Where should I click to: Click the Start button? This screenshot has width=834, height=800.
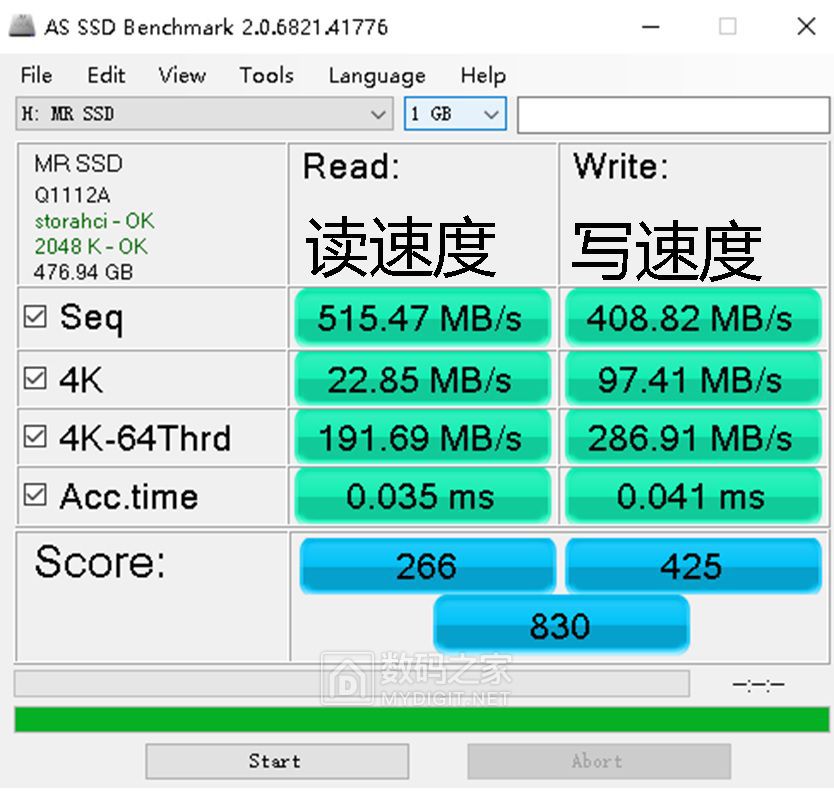coord(277,761)
